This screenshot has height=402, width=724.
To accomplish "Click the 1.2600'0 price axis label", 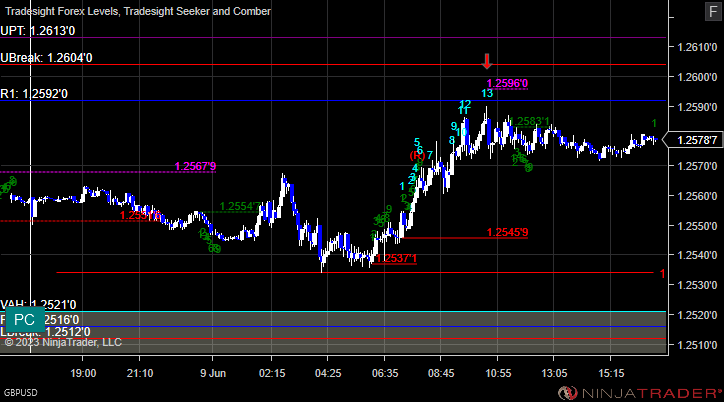I will [697, 77].
